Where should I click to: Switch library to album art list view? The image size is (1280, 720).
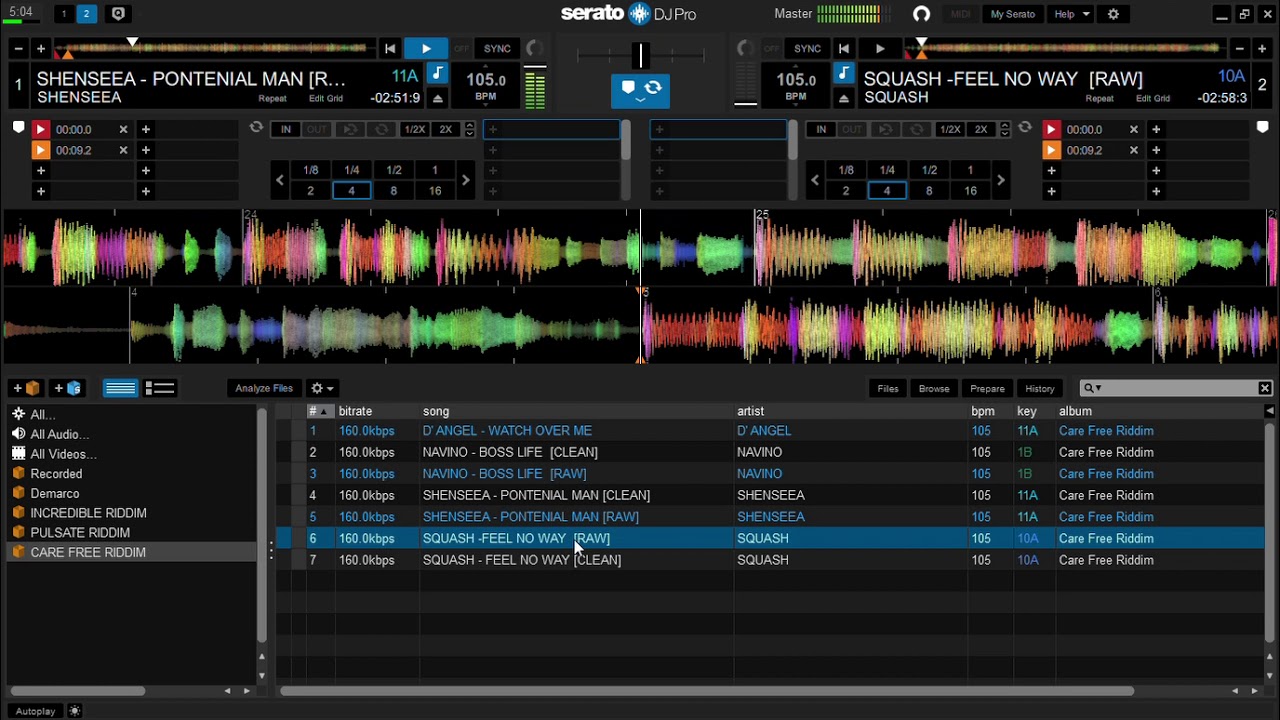tap(160, 388)
